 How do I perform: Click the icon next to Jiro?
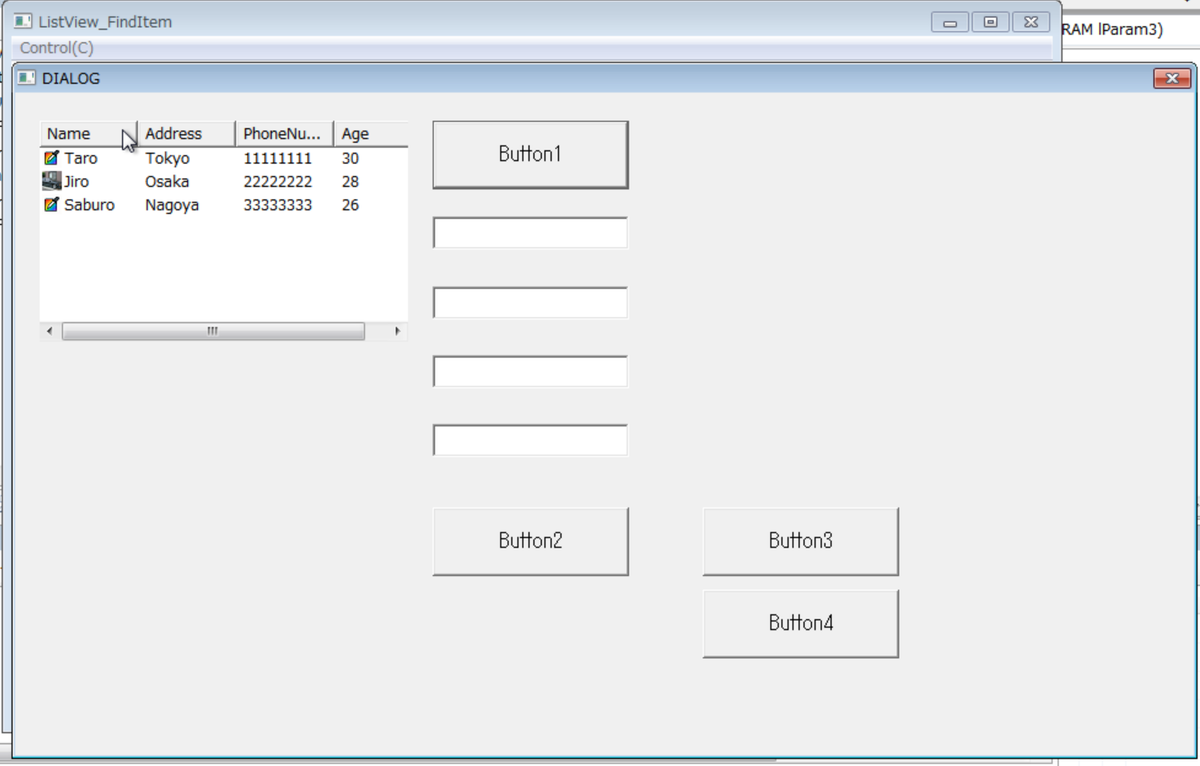click(x=52, y=181)
